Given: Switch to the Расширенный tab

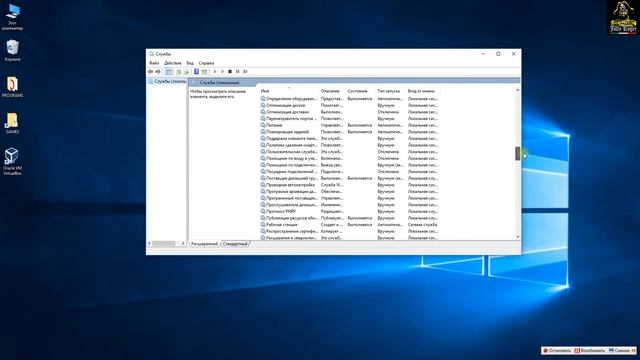Looking at the screenshot, I should [204, 244].
